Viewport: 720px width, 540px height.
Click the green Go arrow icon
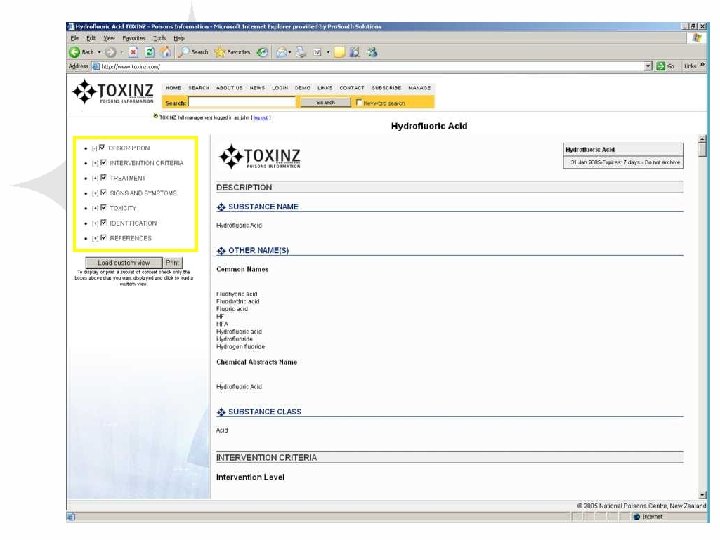pos(660,66)
